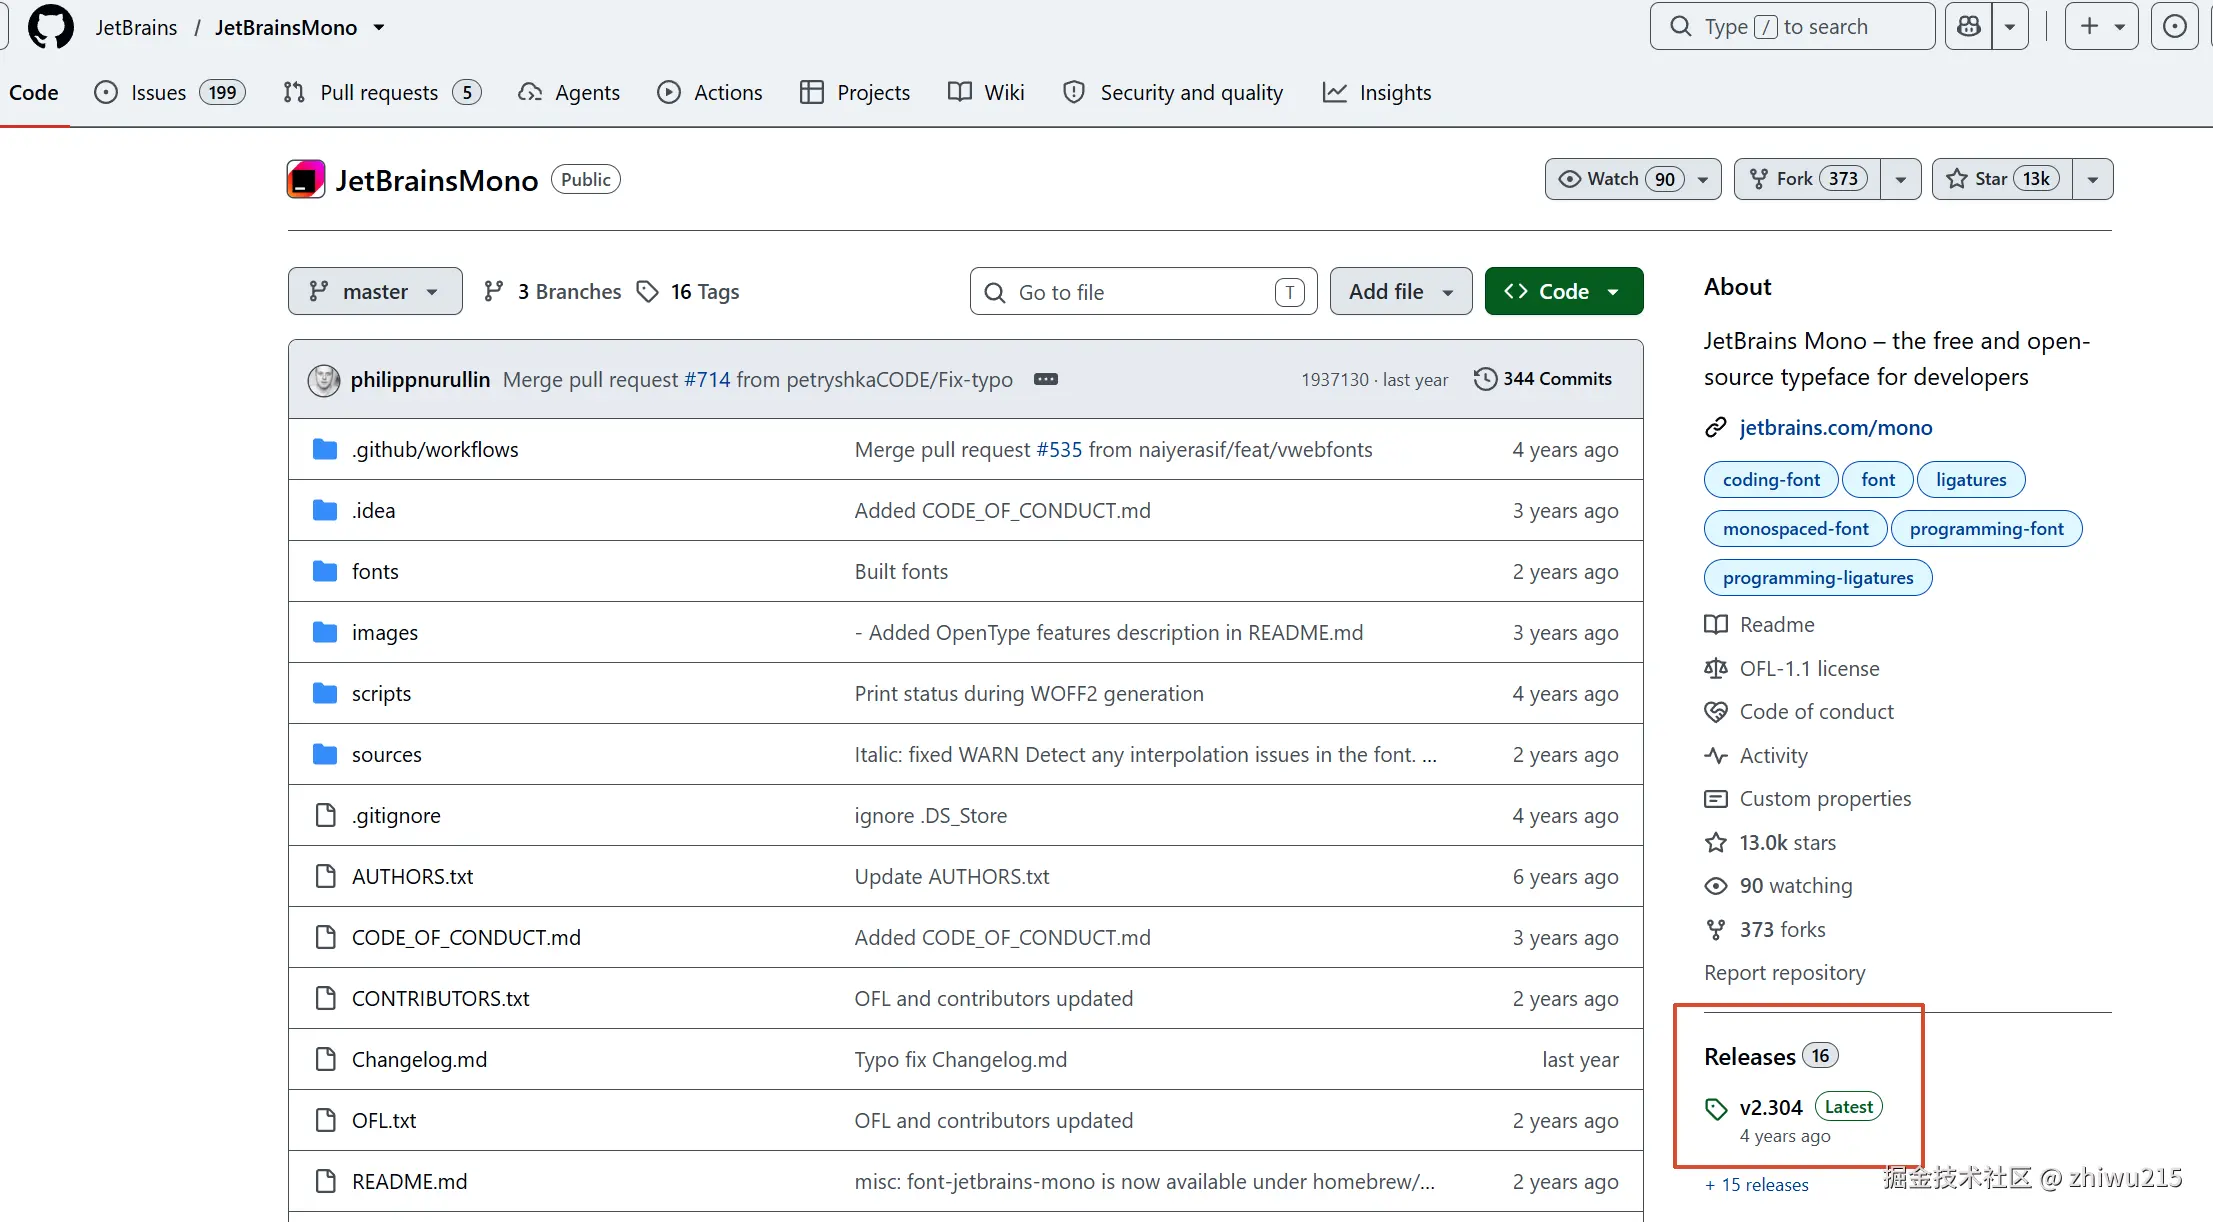
Task: Click the JetBrainsMono repository avatar icon
Action: pos(306,180)
